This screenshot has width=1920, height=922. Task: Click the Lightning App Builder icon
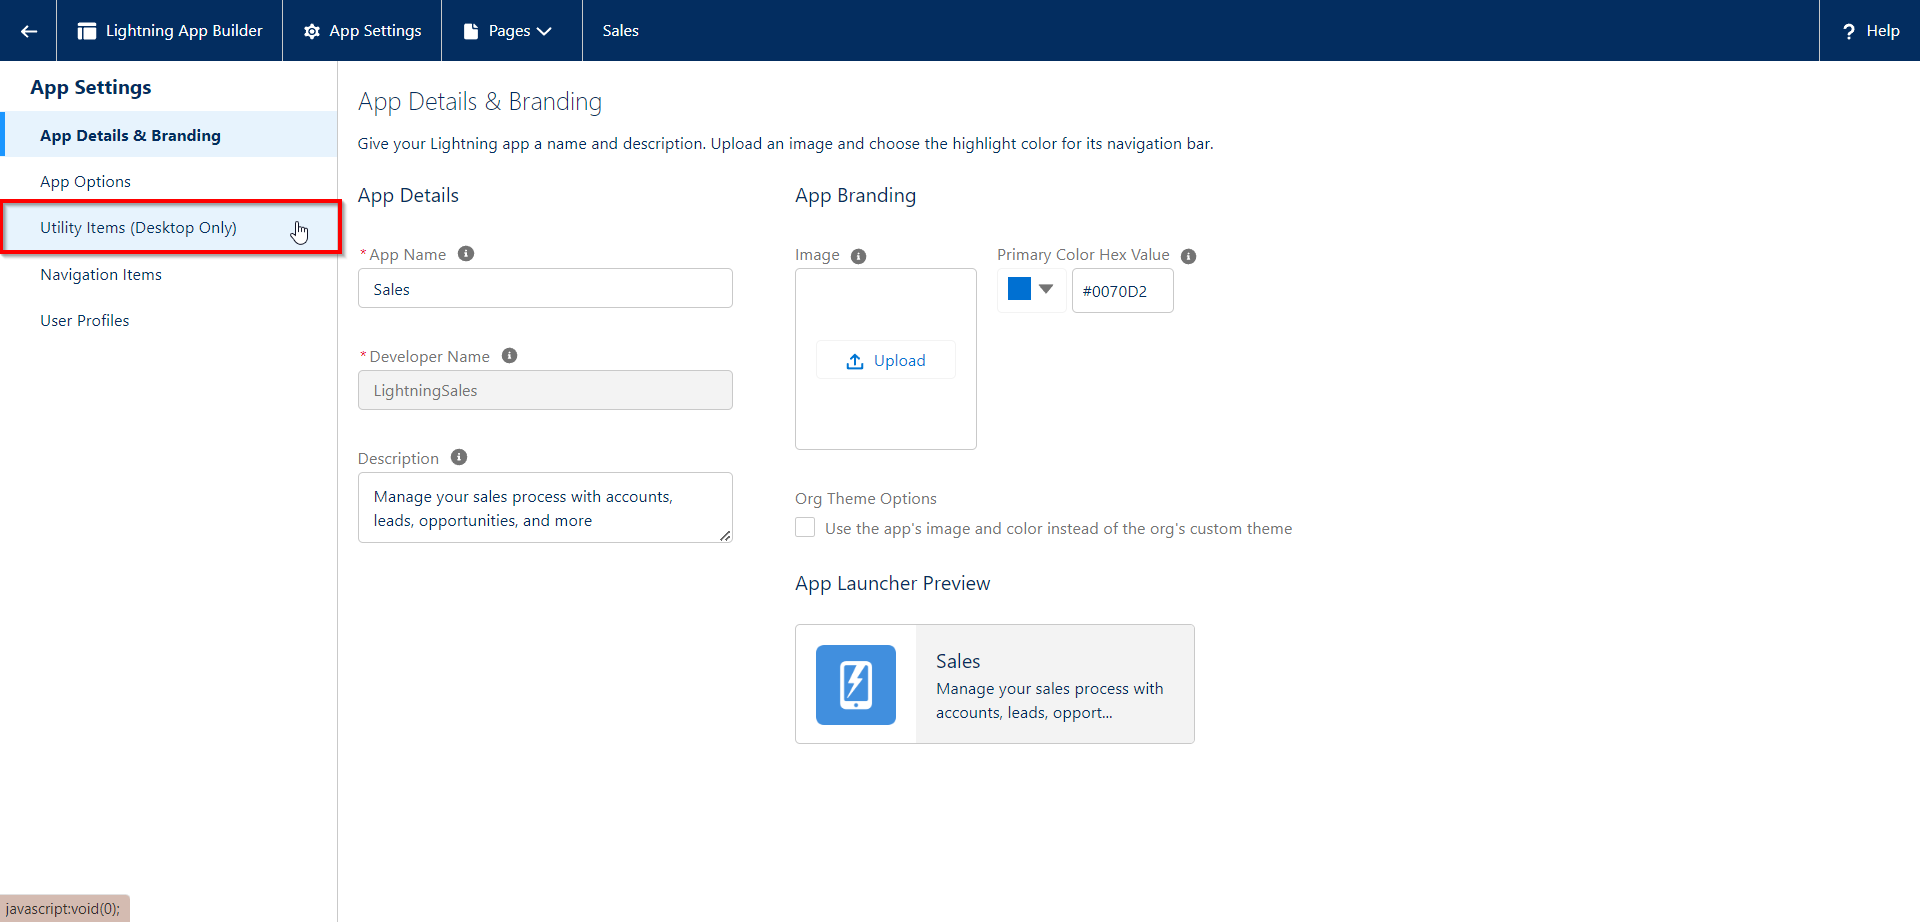87,31
